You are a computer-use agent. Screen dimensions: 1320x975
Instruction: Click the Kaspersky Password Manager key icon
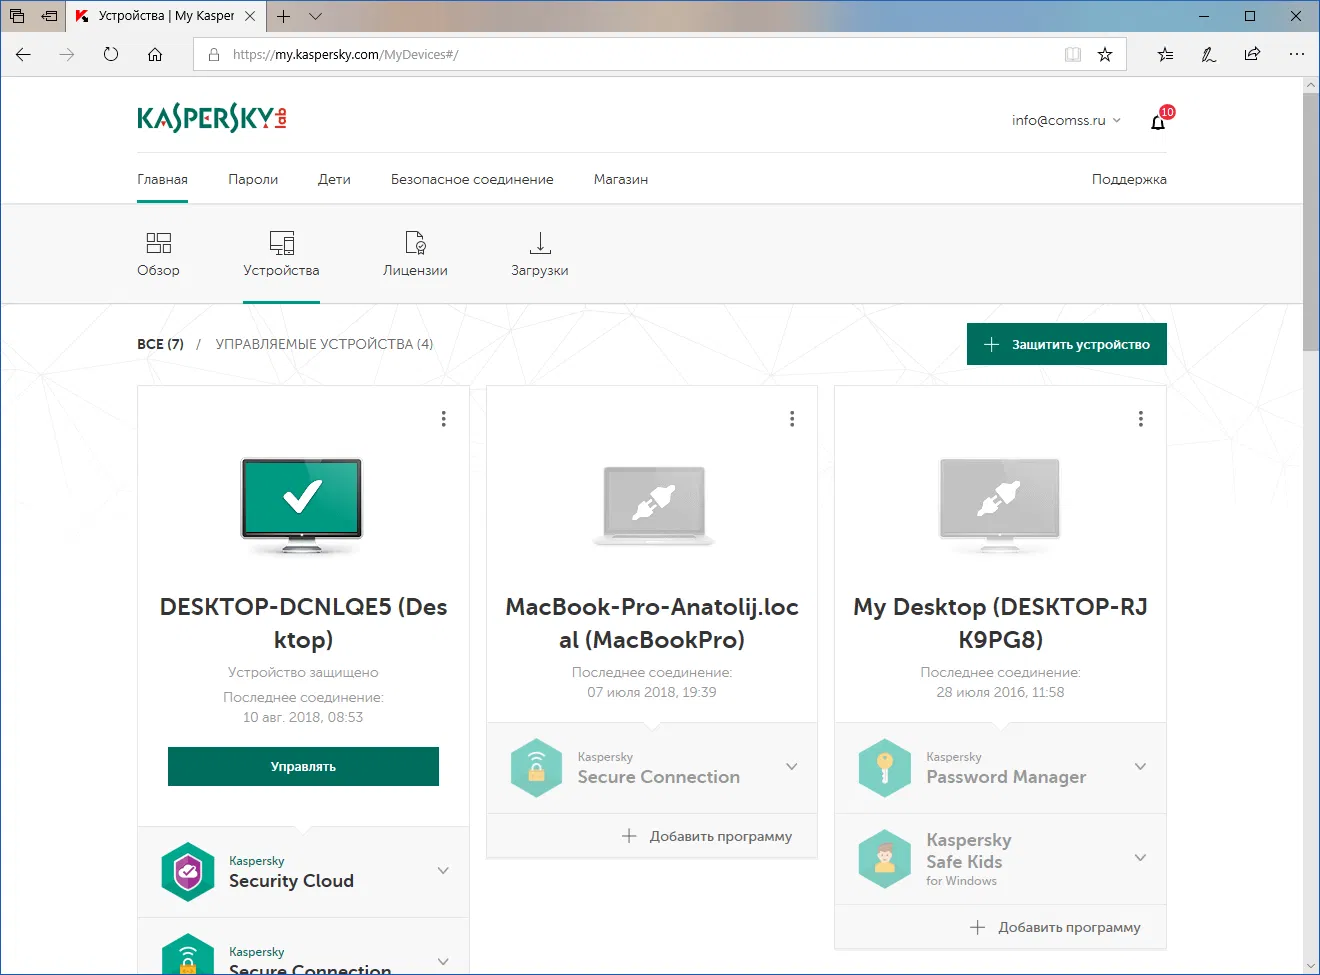click(x=884, y=767)
